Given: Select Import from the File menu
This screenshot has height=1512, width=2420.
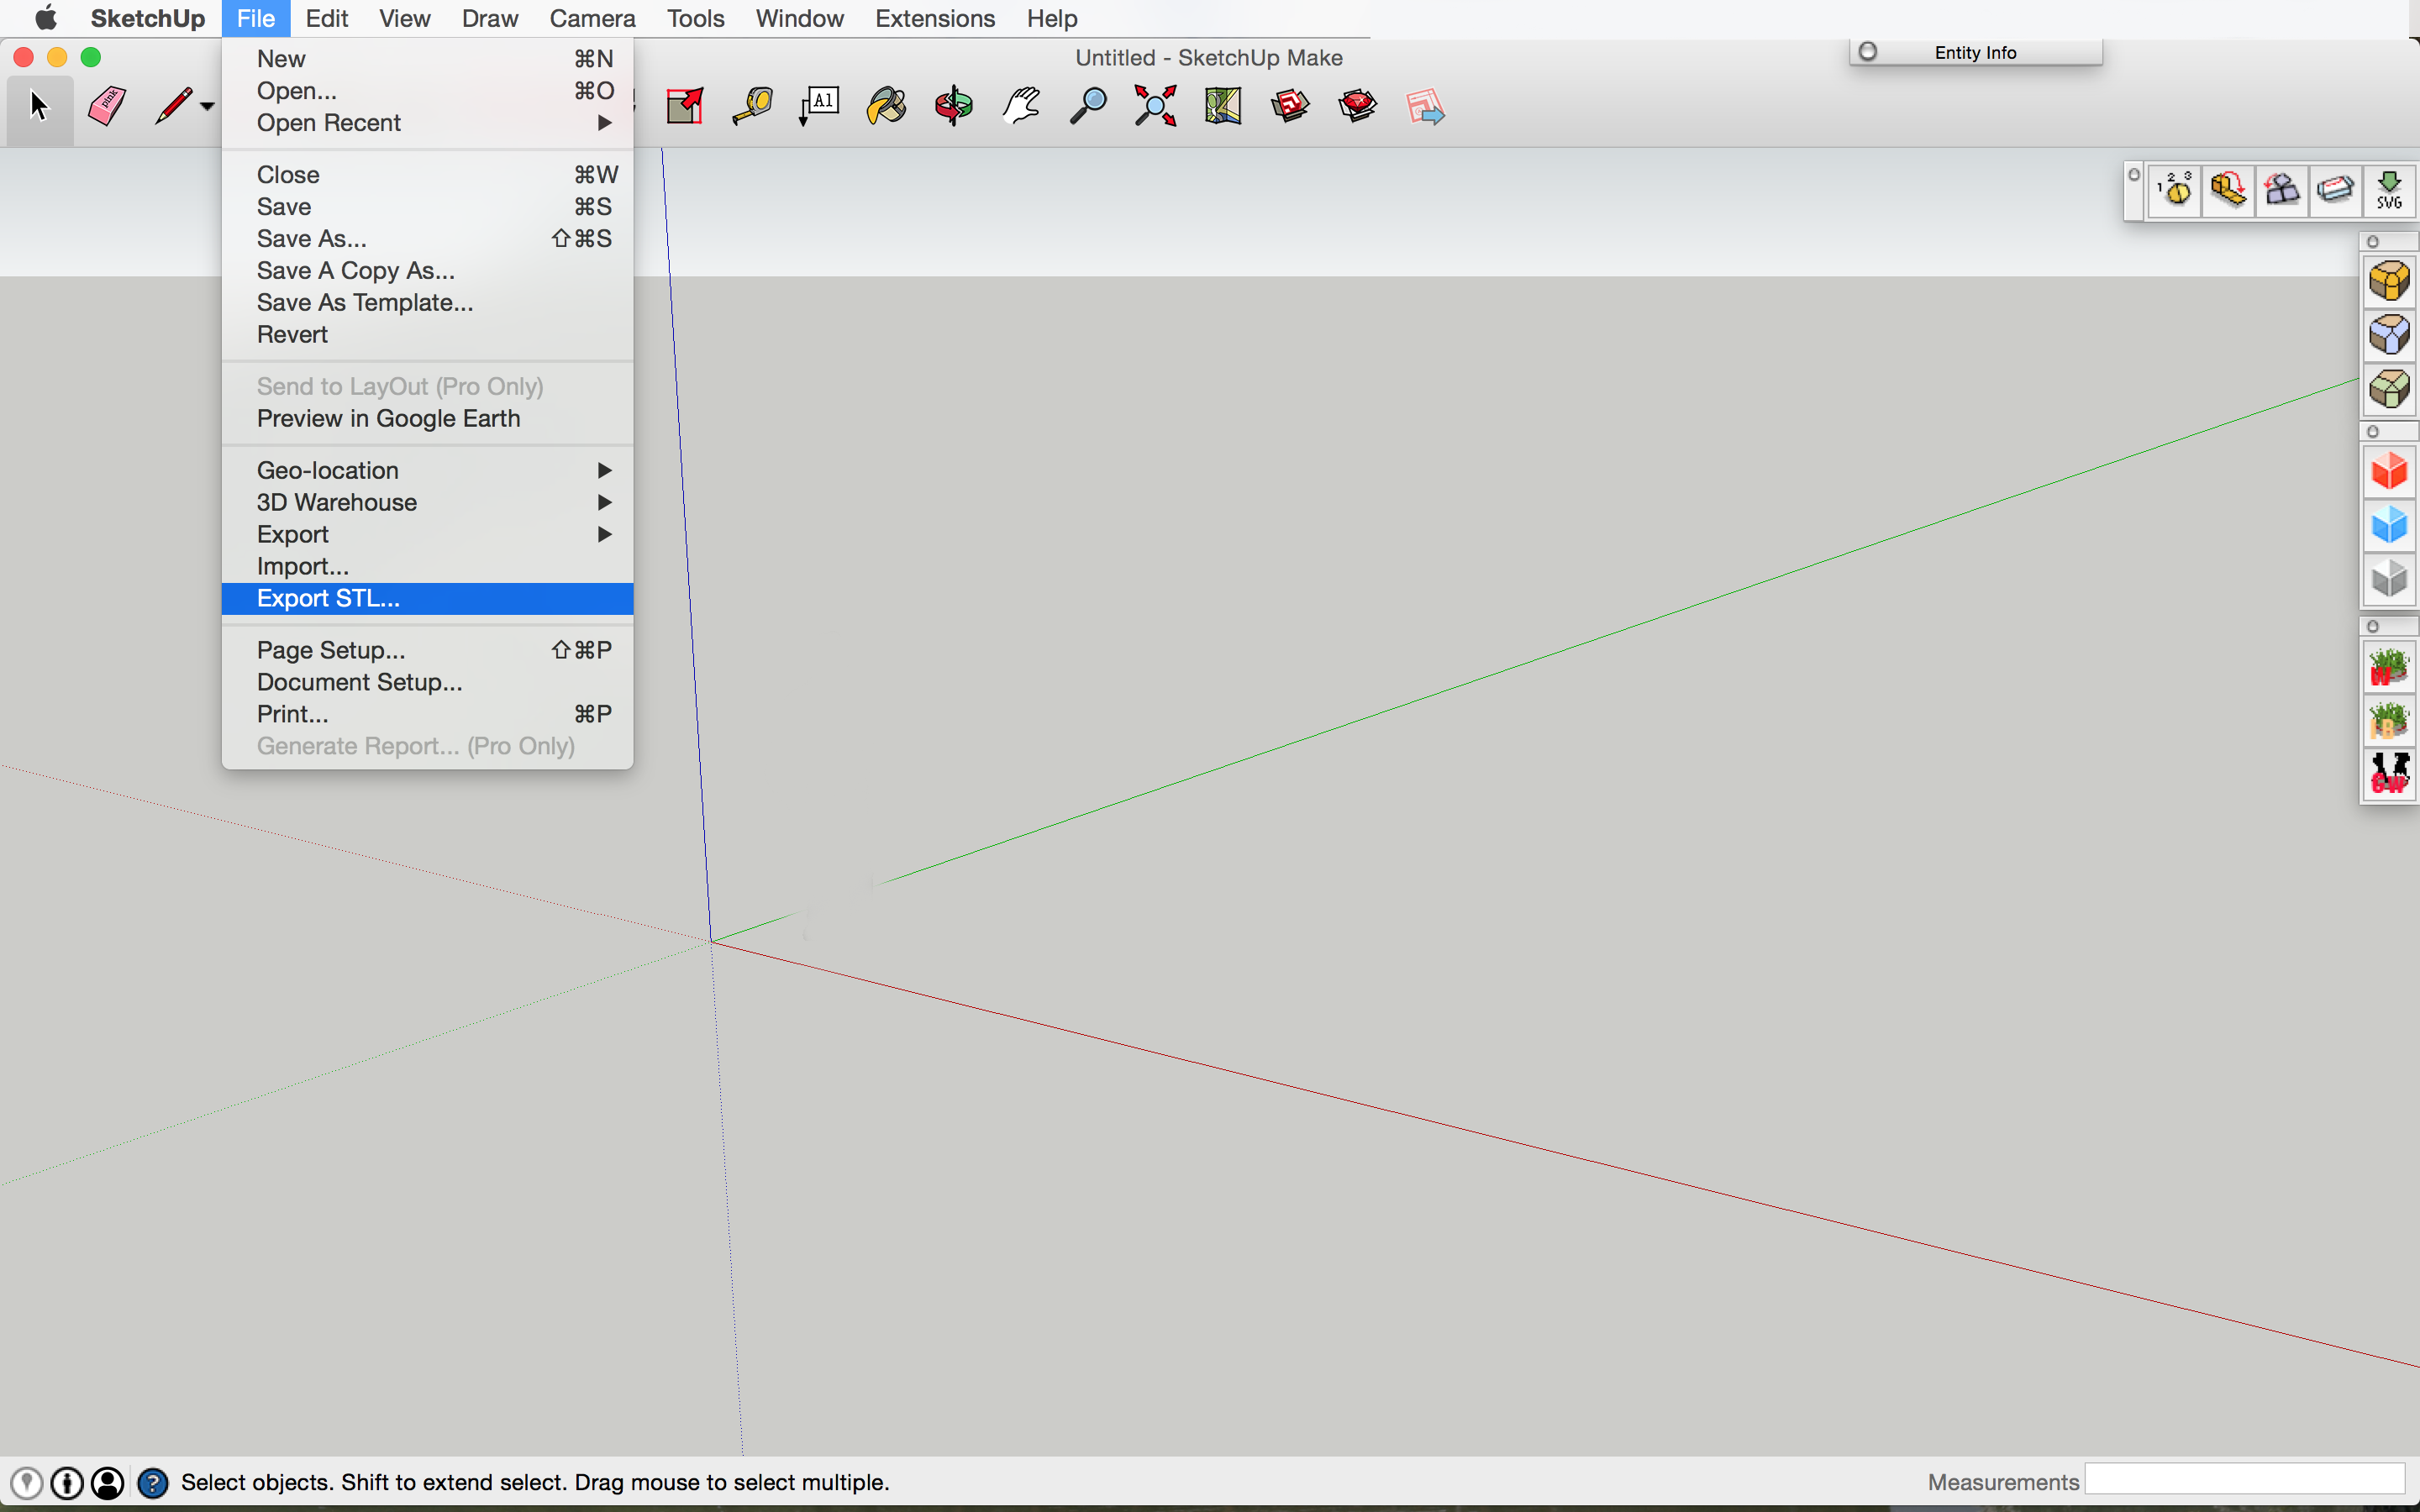Looking at the screenshot, I should point(428,566).
